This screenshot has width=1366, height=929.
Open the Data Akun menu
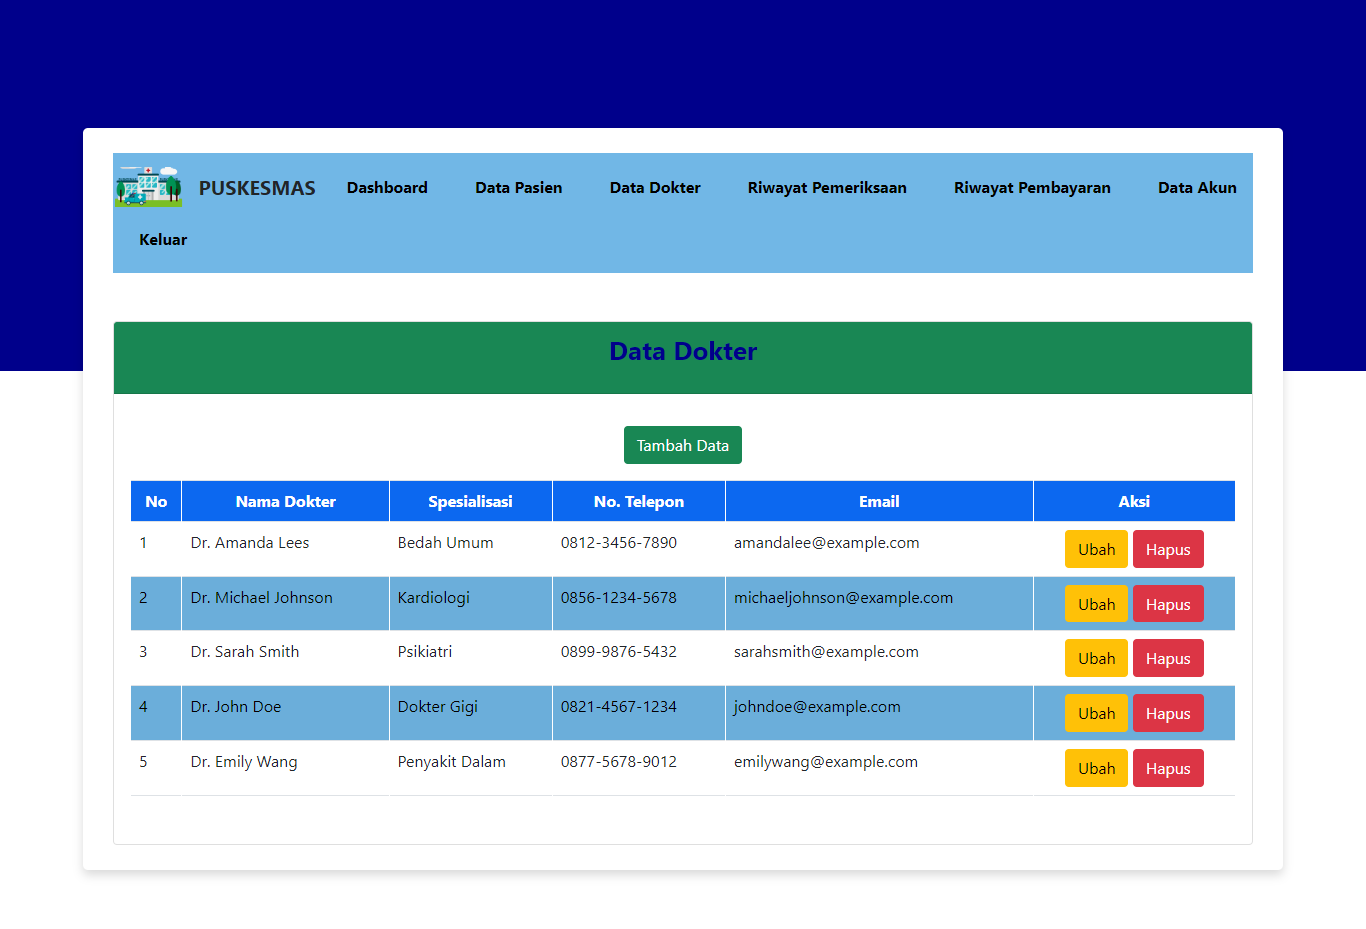point(1197,188)
